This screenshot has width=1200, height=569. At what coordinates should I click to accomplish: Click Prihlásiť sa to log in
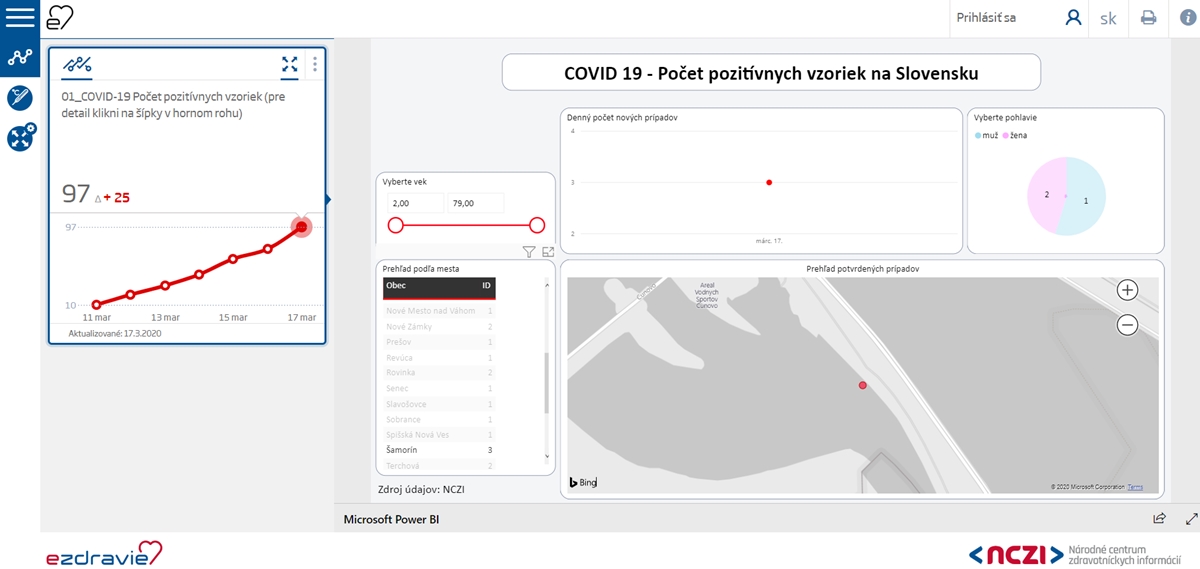coord(986,18)
